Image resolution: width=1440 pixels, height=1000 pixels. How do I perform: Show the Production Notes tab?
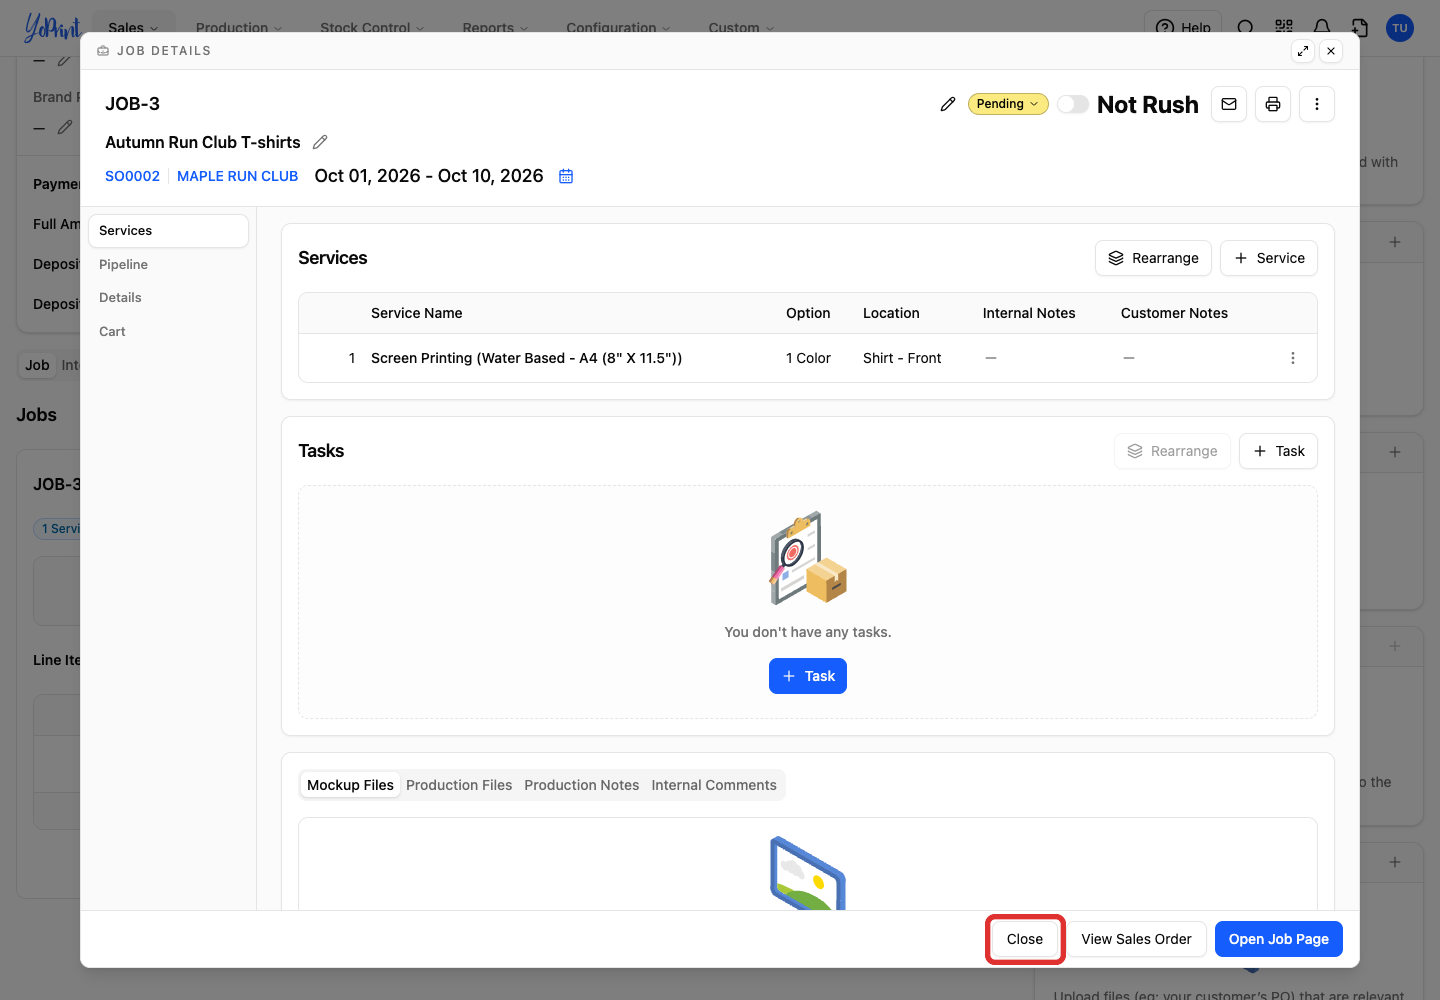(x=582, y=785)
